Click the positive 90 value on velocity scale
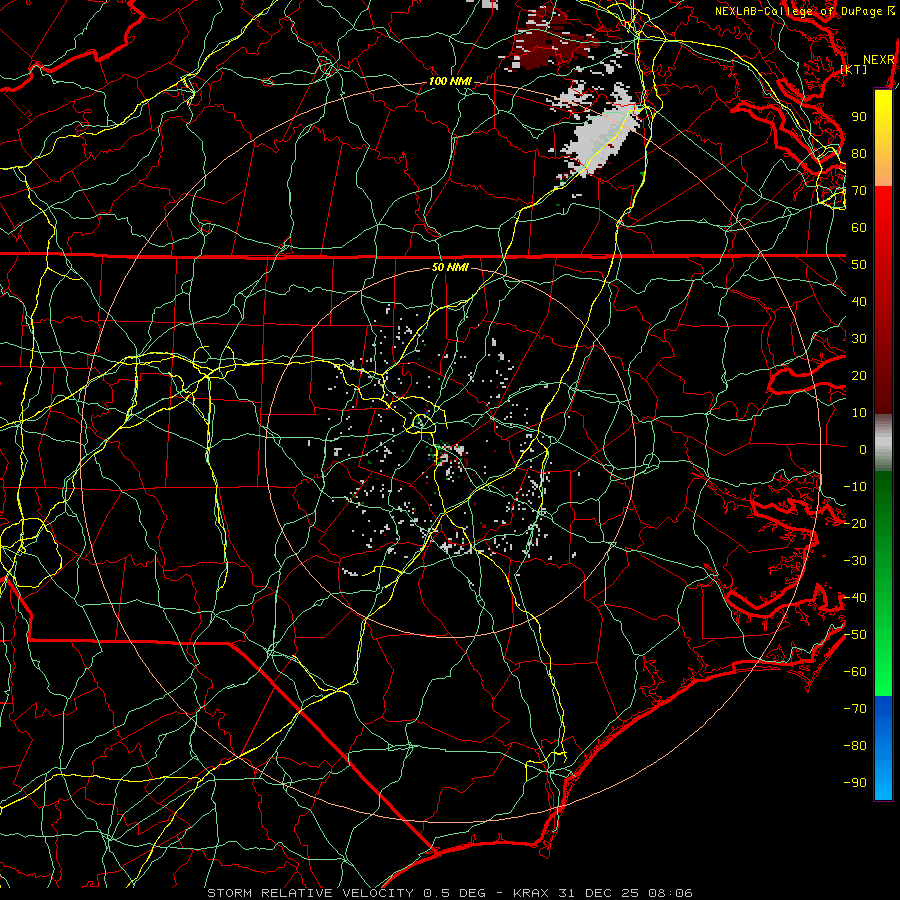 [859, 117]
